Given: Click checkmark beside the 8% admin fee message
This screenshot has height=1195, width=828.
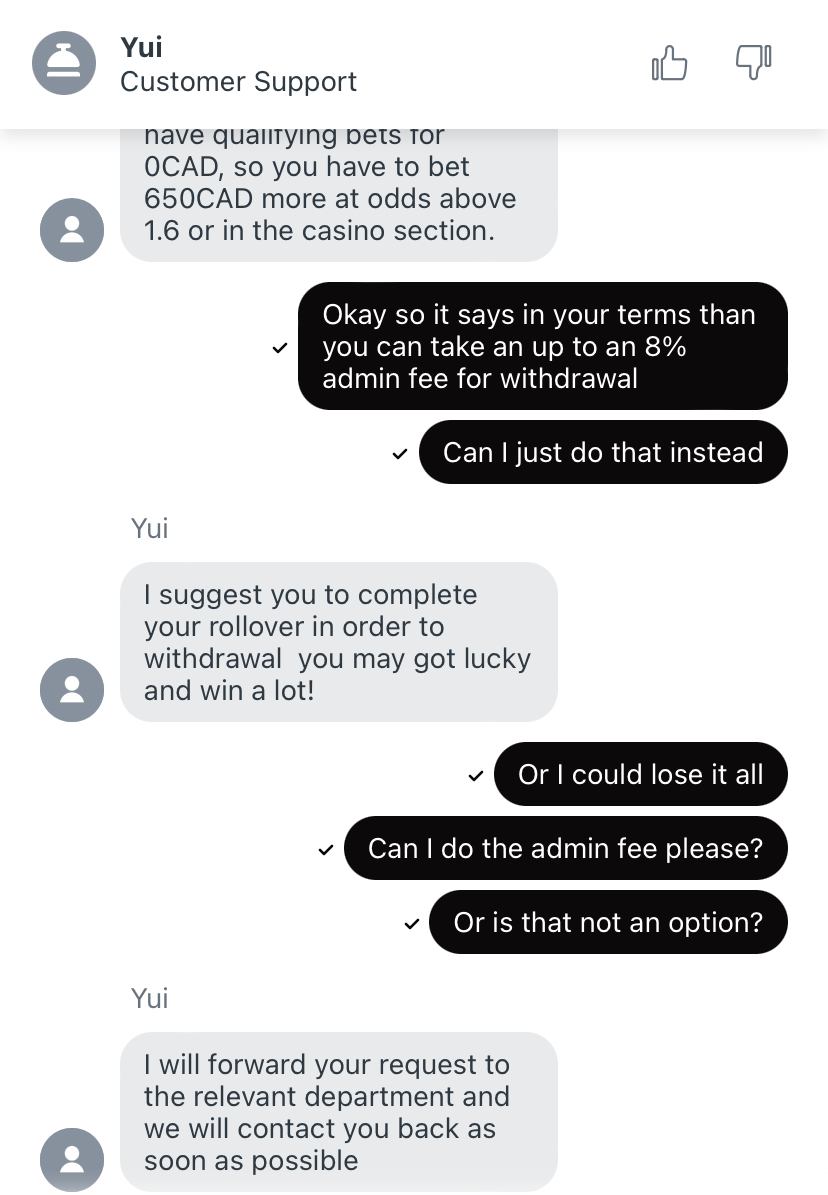Looking at the screenshot, I should coord(280,348).
